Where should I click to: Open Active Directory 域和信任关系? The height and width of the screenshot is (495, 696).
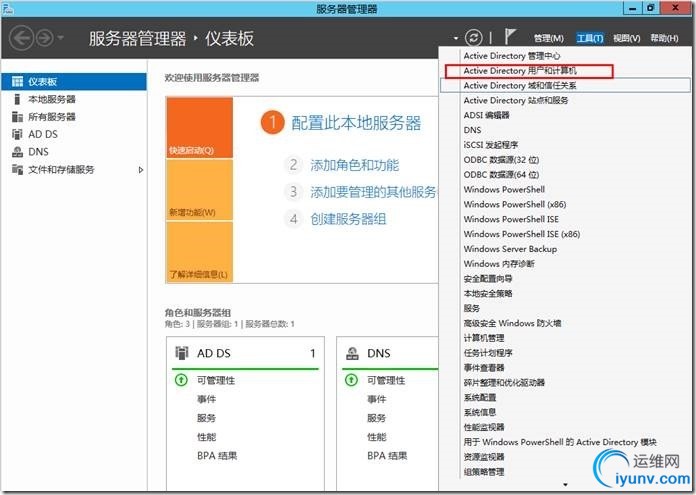tap(565, 85)
